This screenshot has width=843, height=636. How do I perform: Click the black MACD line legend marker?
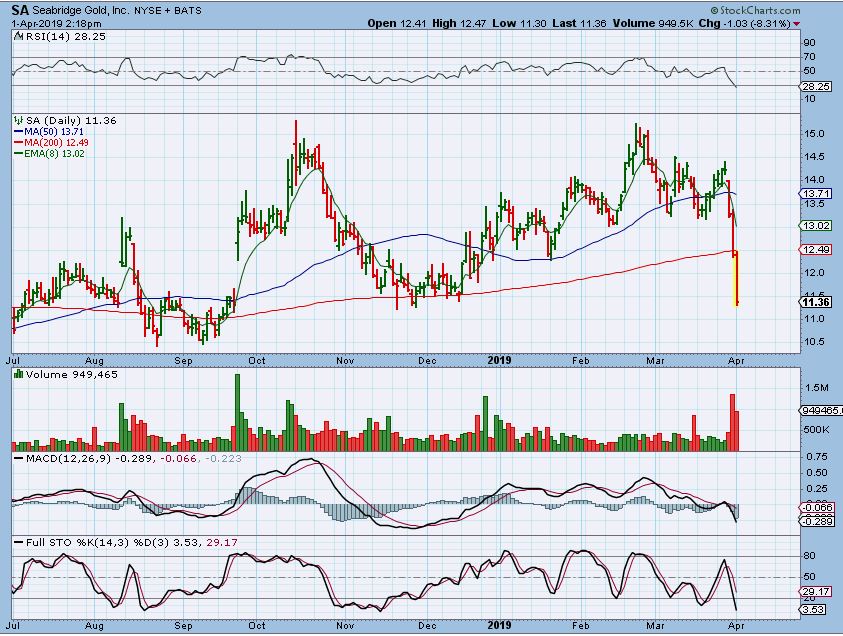click(x=17, y=458)
